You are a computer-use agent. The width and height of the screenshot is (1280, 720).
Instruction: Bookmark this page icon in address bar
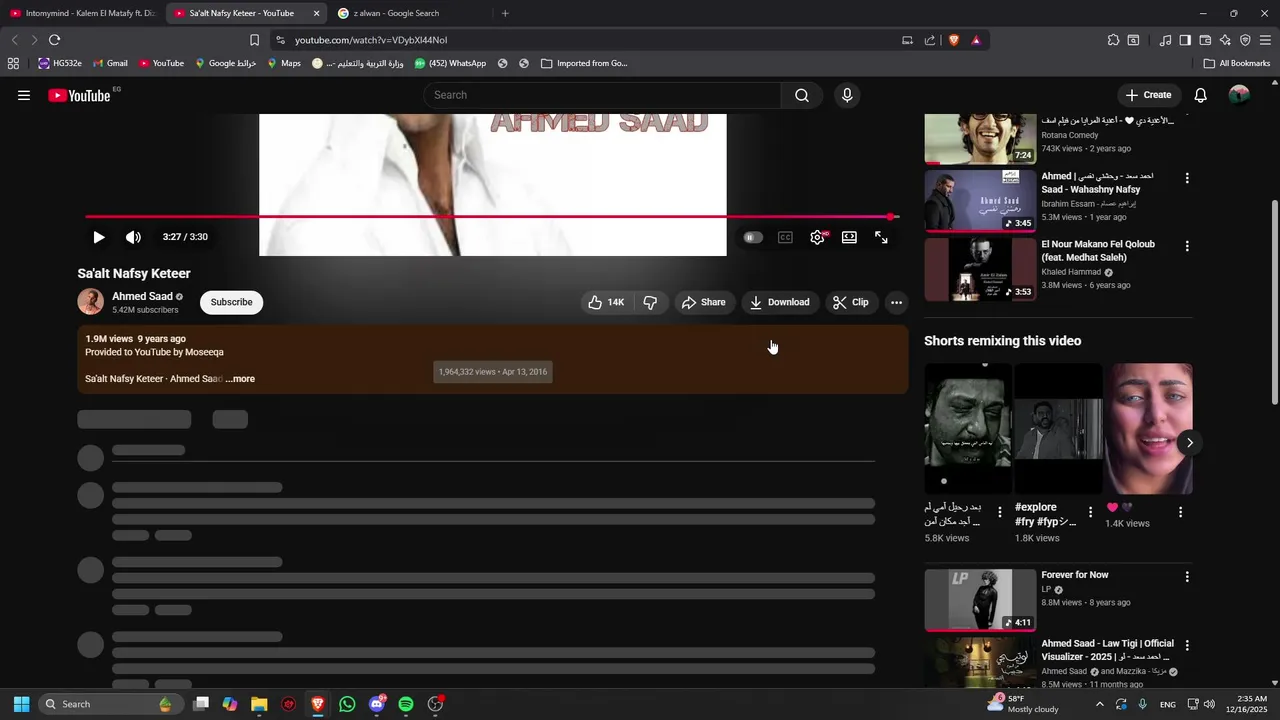pos(254,40)
